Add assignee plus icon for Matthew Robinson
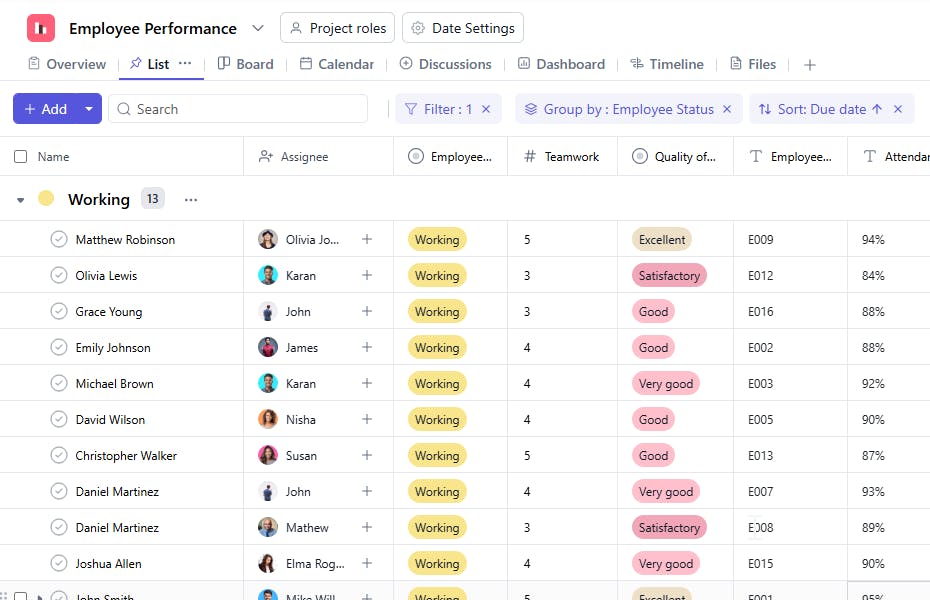This screenshot has height=600, width=930. pyautogui.click(x=367, y=239)
